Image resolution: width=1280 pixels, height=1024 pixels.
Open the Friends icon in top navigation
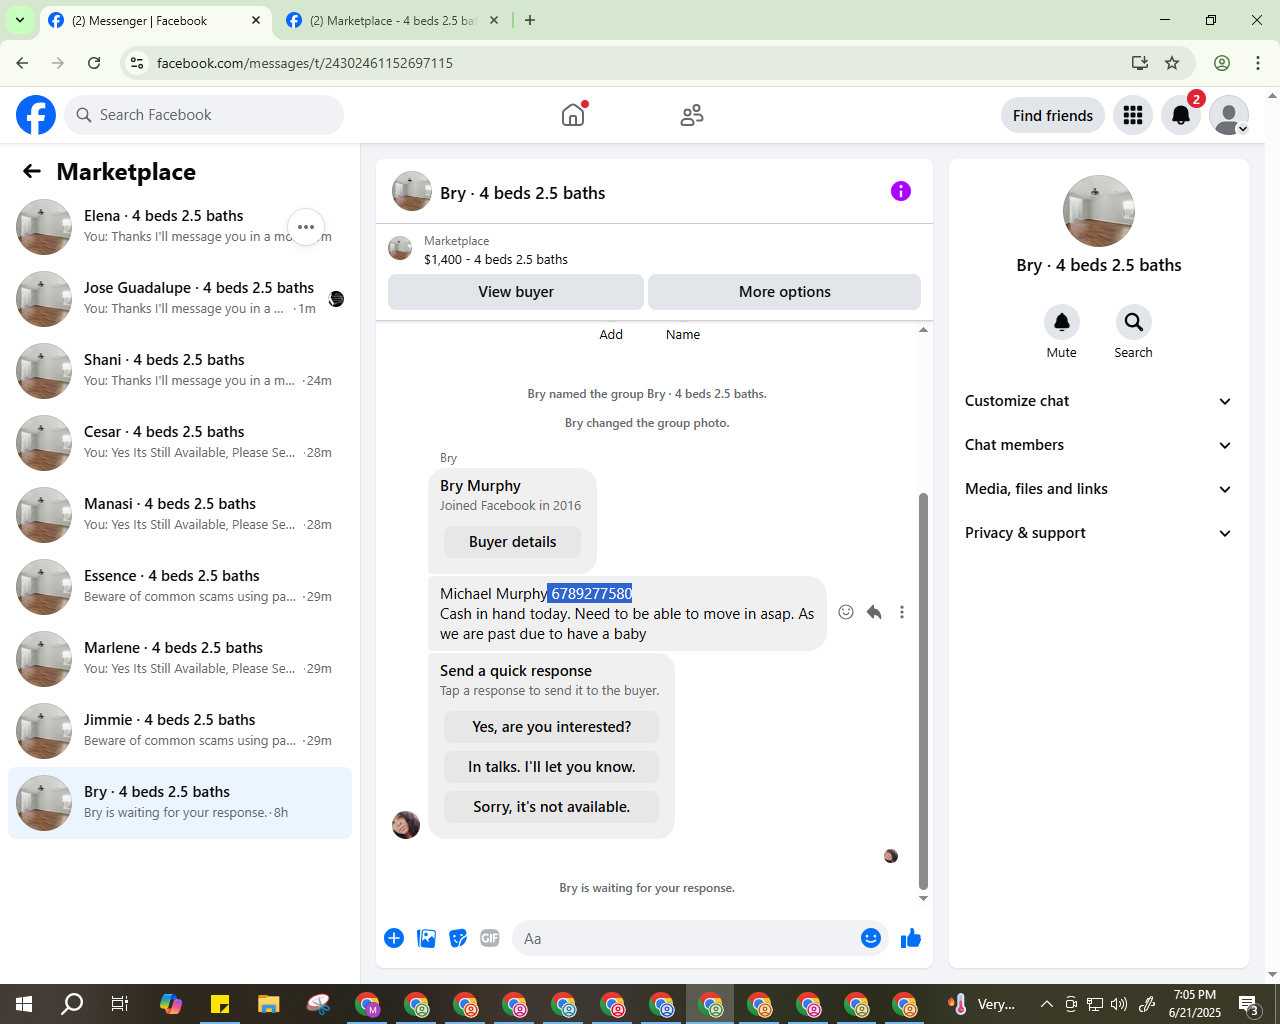tap(692, 115)
